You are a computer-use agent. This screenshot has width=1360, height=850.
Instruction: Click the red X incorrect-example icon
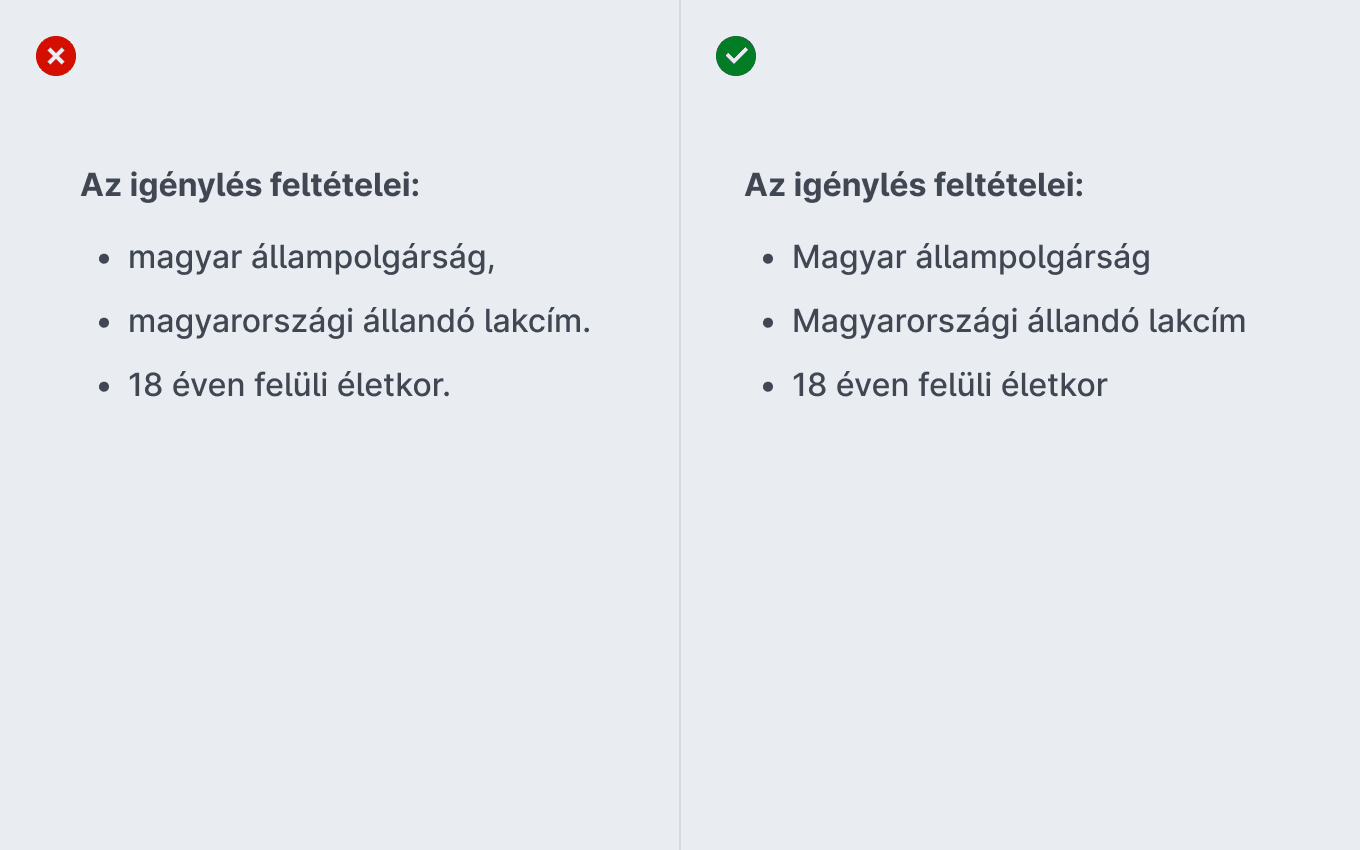[56, 56]
